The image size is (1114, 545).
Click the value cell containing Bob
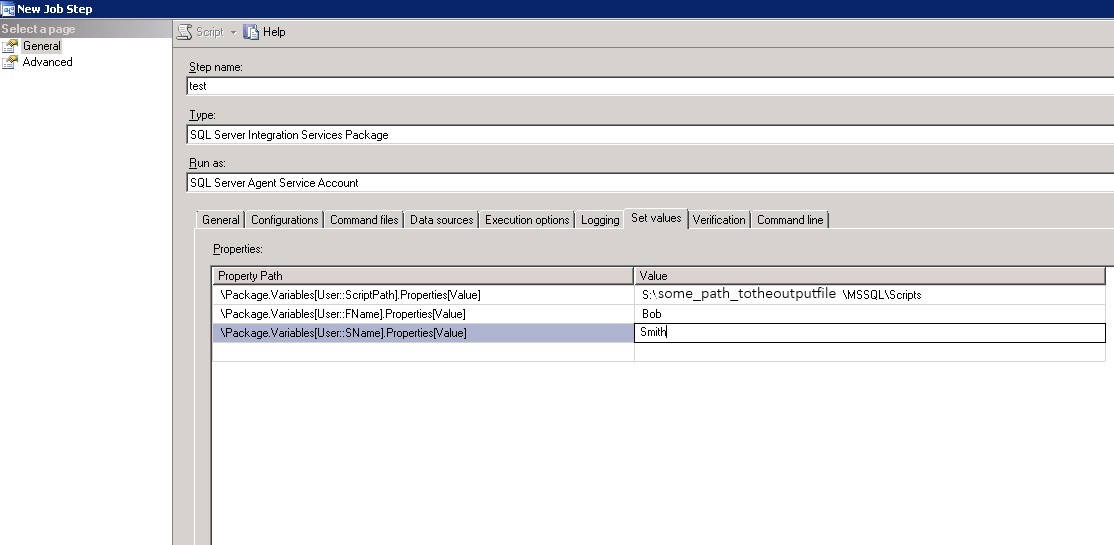[x=870, y=314]
